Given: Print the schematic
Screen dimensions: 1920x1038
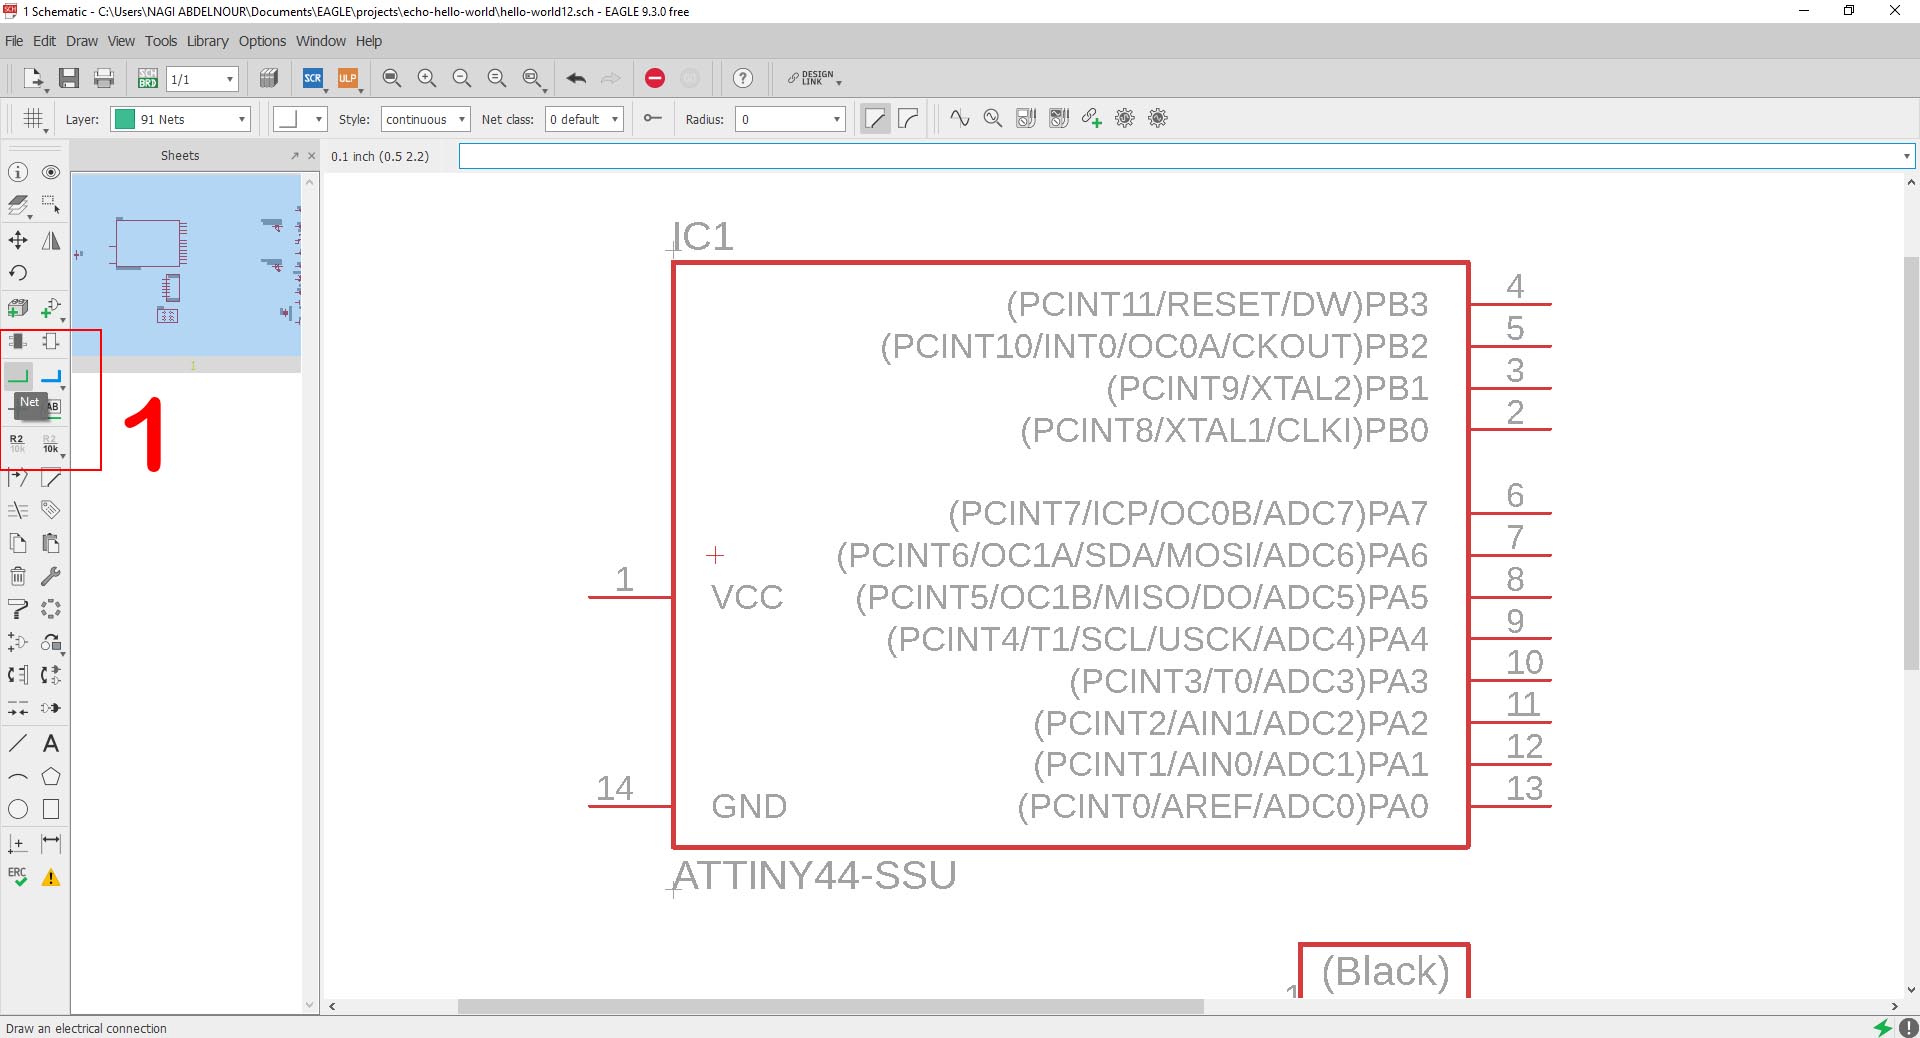Looking at the screenshot, I should [104, 78].
